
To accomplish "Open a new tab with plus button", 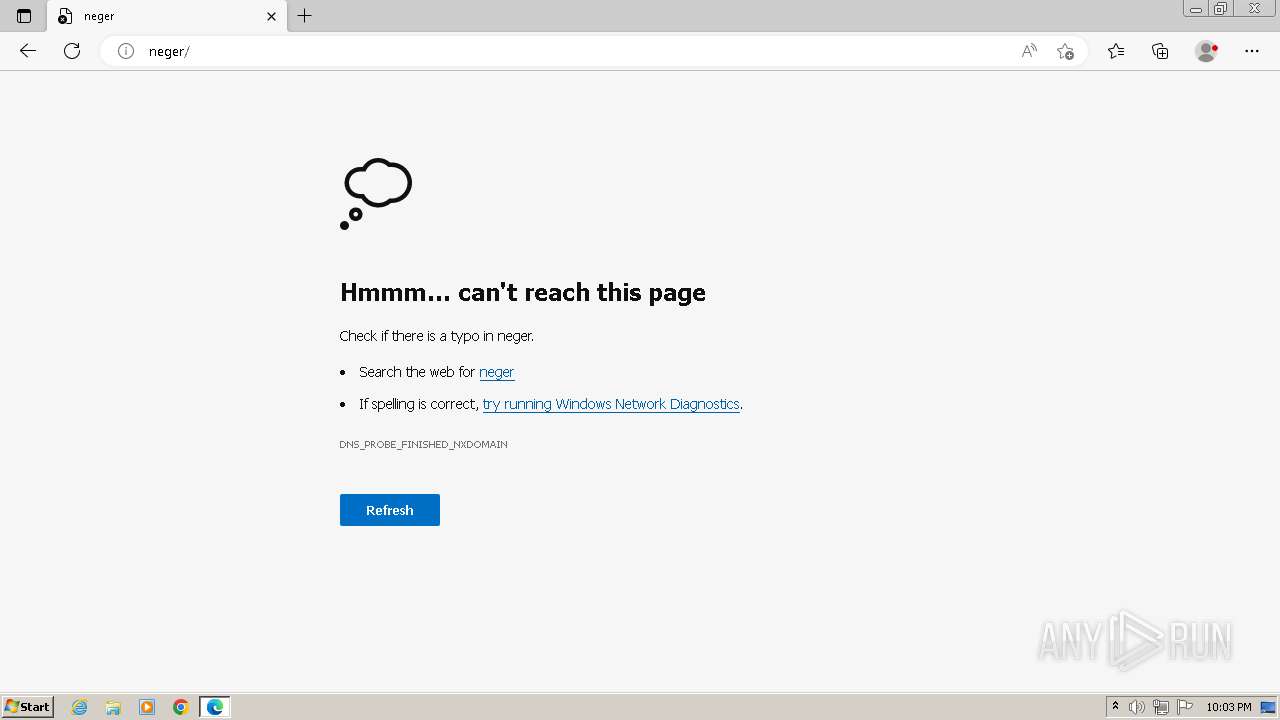I will 305,16.
